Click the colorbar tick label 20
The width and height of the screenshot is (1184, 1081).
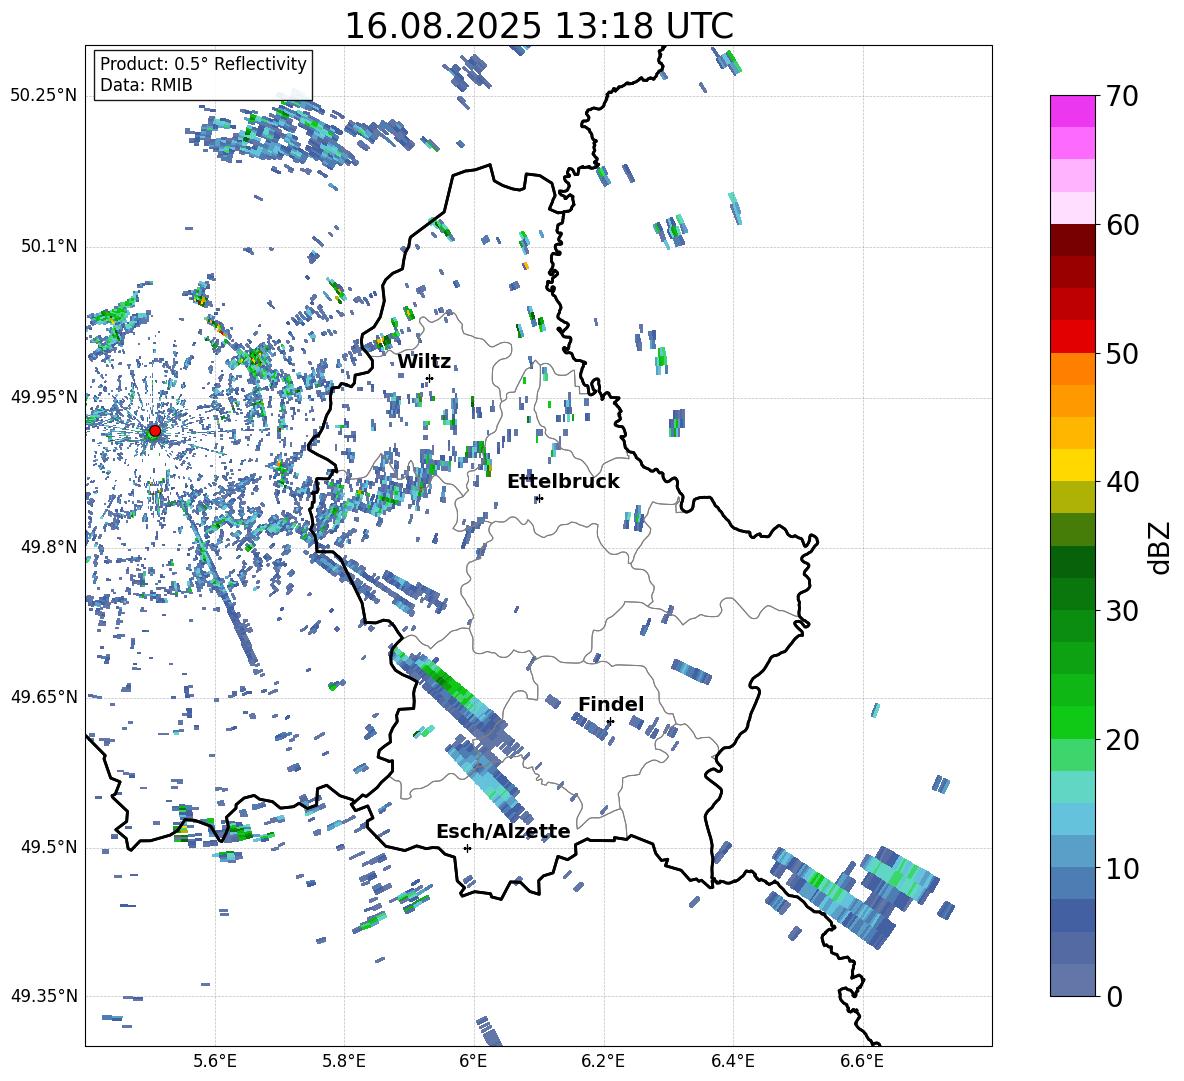pos(1122,740)
